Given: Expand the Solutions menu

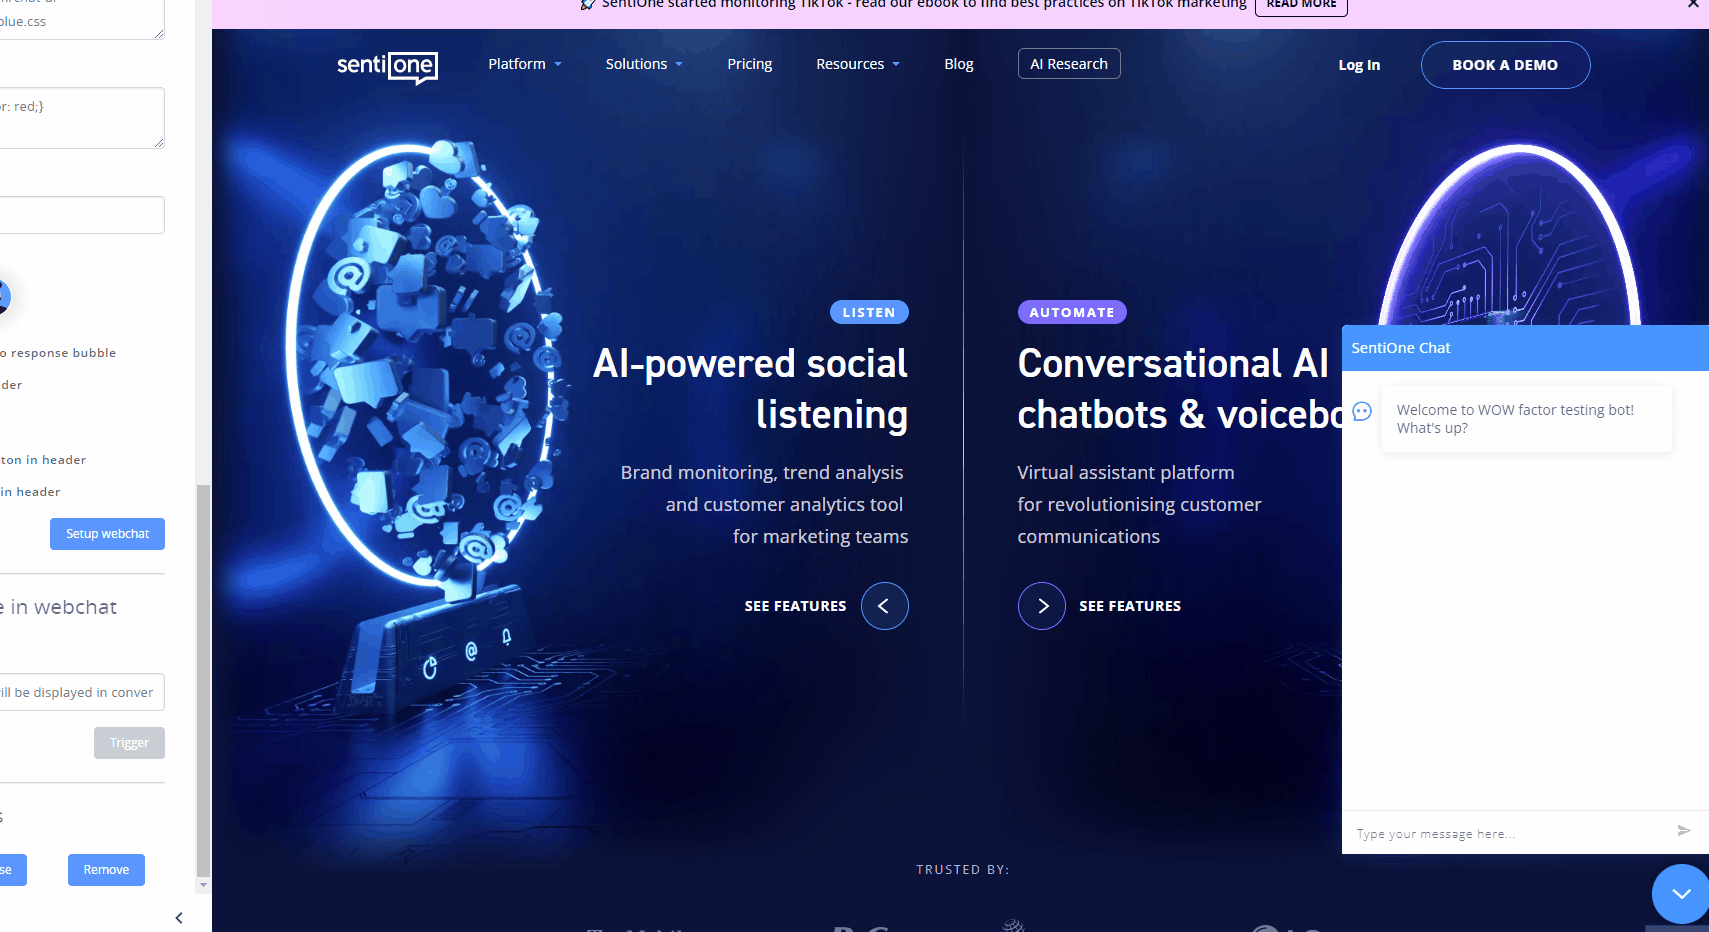Looking at the screenshot, I should coord(644,64).
